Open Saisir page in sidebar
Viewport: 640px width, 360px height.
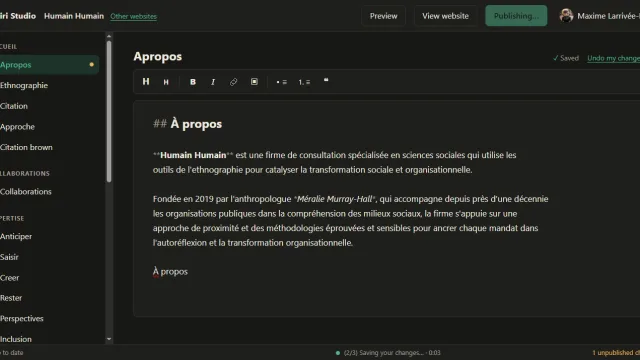point(9,257)
